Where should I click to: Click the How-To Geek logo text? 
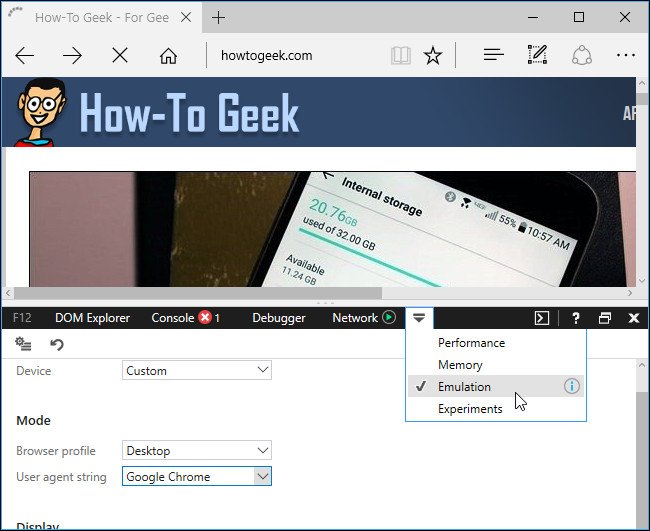coord(189,113)
